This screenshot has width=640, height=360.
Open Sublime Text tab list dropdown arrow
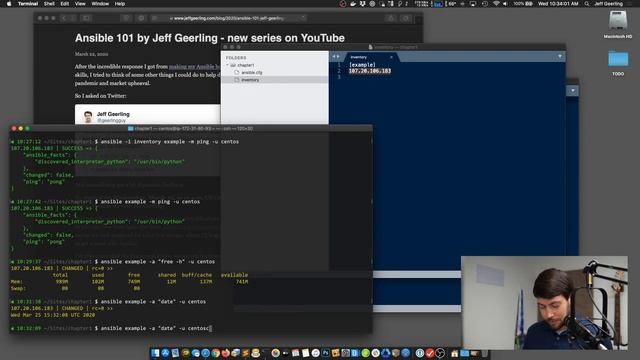(560, 56)
